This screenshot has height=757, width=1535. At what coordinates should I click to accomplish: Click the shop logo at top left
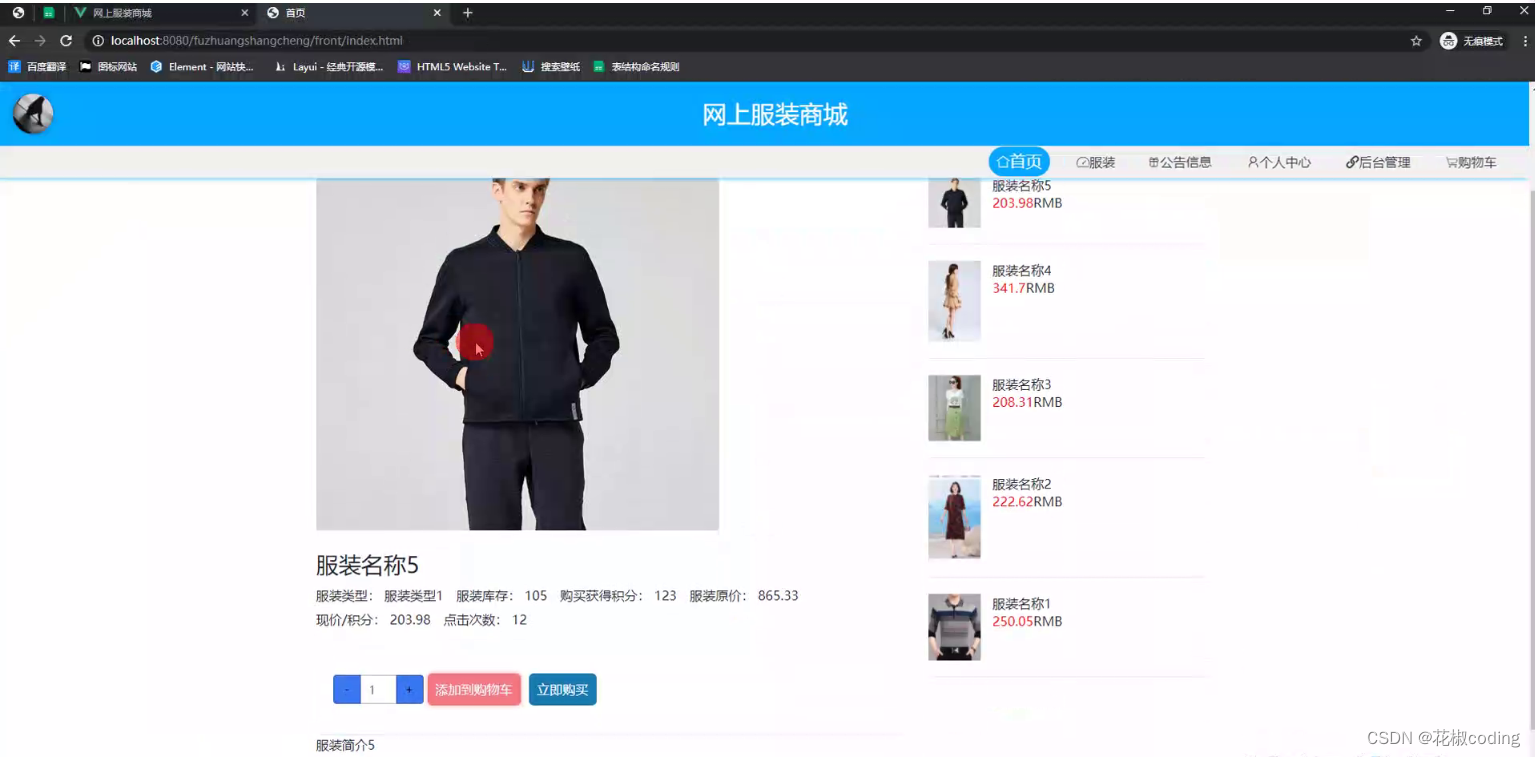(x=33, y=113)
